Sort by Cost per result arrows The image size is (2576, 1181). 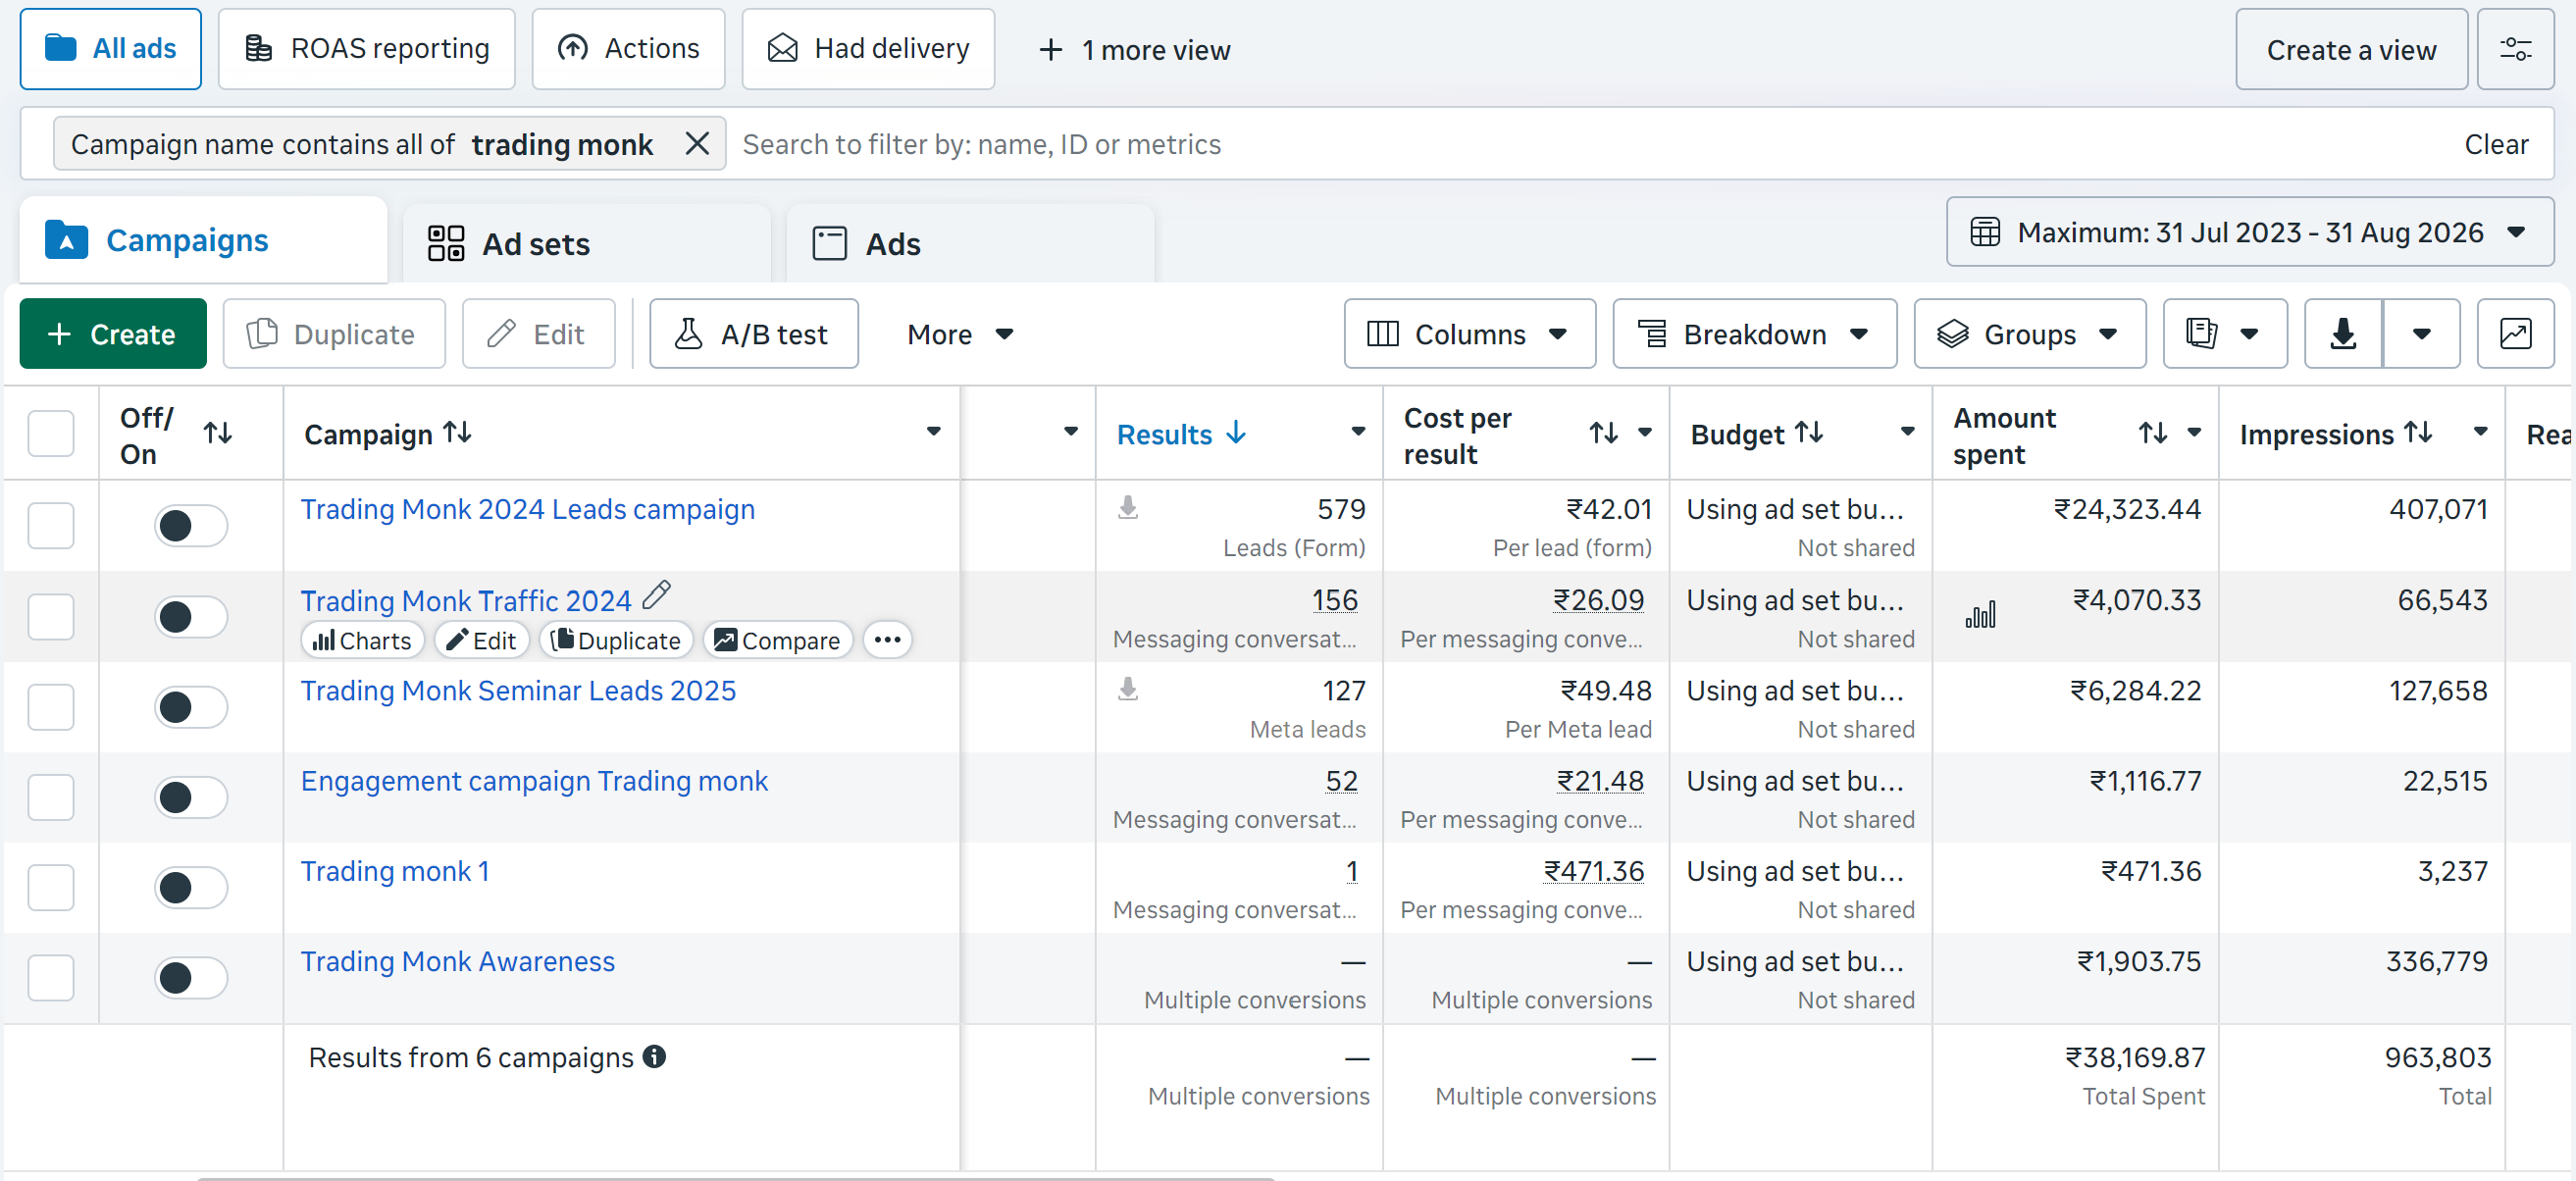[1604, 433]
